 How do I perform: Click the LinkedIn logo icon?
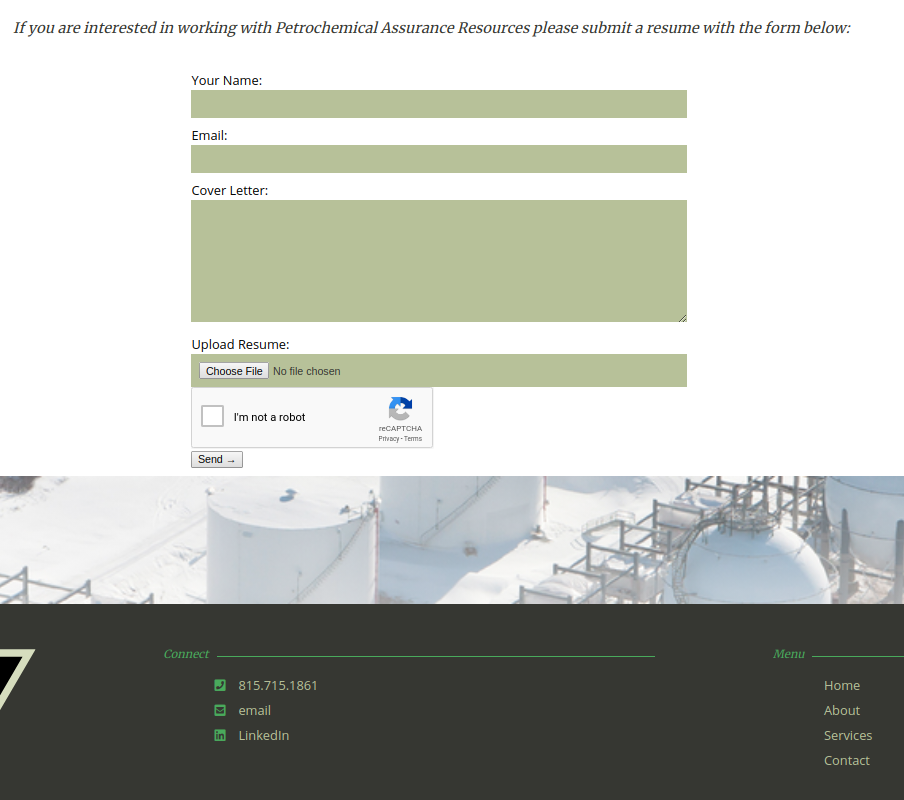pos(220,735)
